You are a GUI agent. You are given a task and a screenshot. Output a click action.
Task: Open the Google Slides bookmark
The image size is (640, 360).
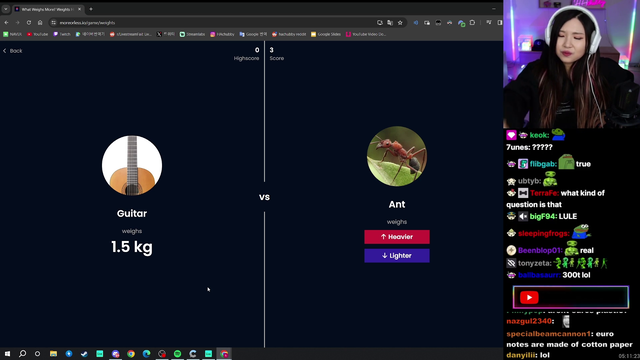tap(326, 34)
